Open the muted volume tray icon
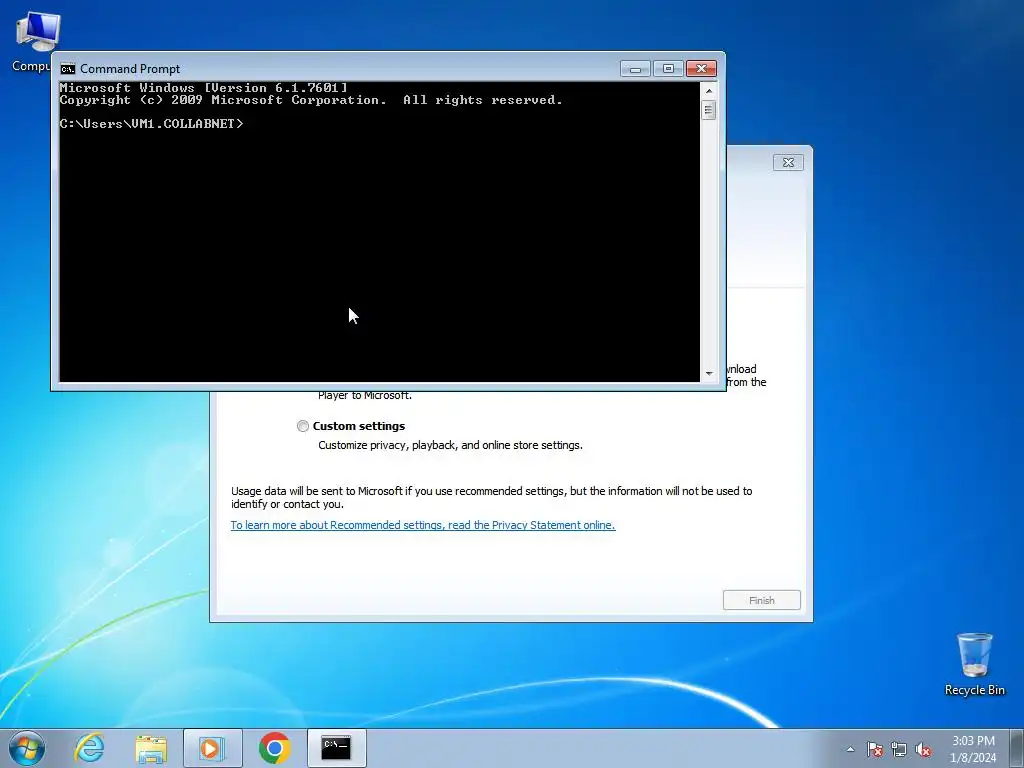This screenshot has height=768, width=1024. [923, 749]
